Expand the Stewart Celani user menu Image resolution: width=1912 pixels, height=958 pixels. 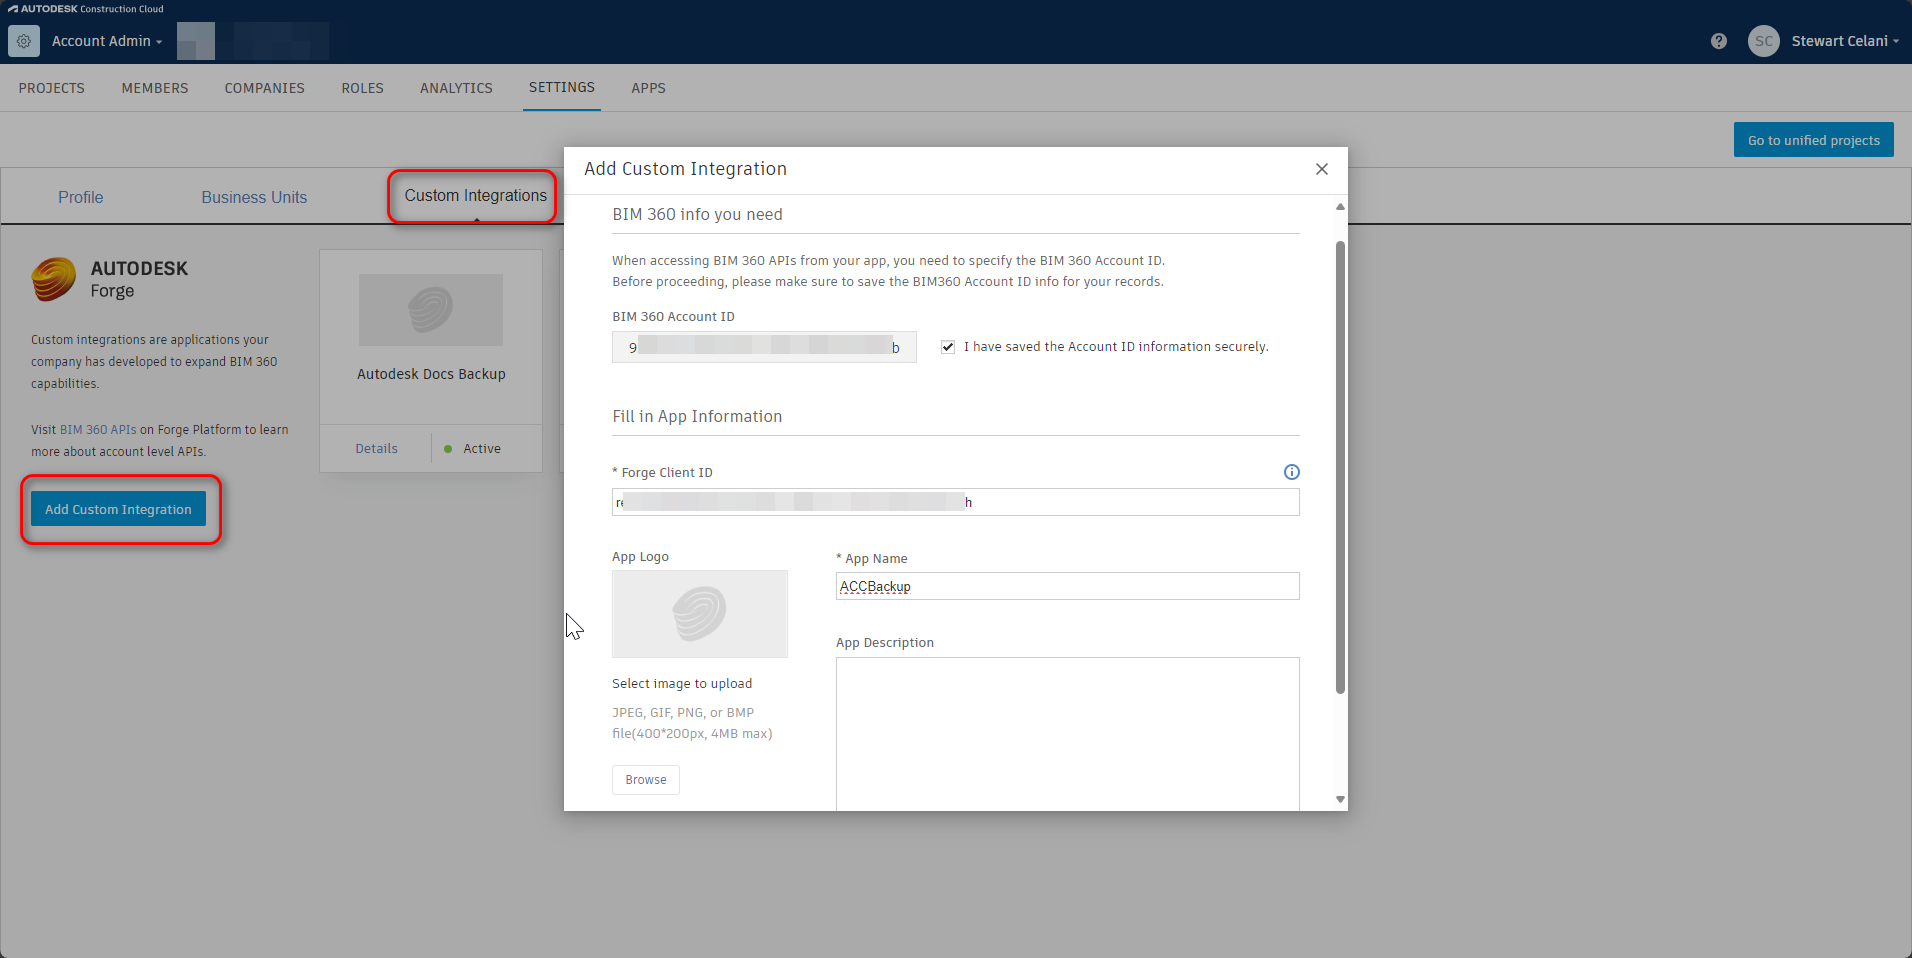coord(1845,41)
